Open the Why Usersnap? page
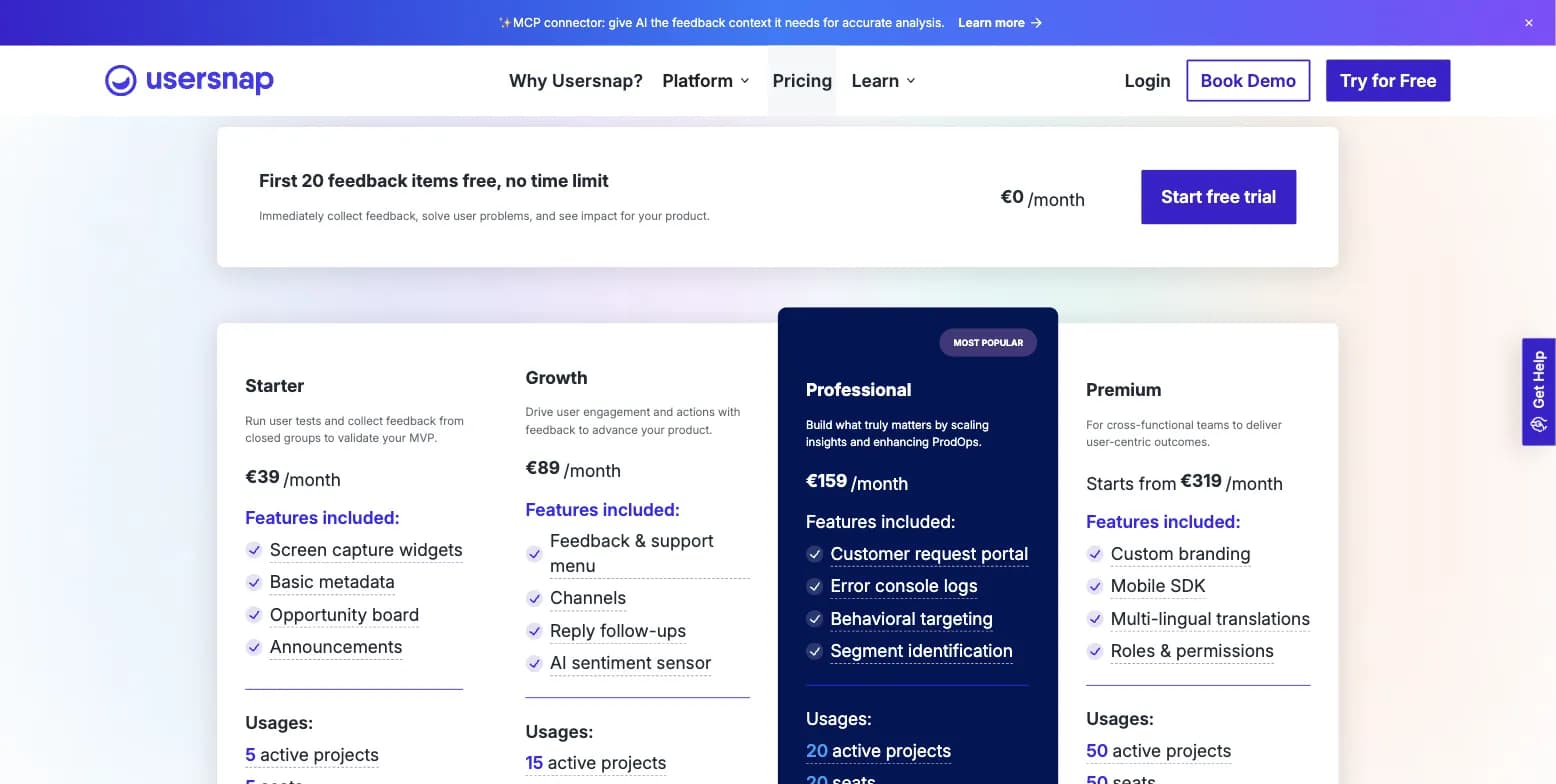Screen dimensions: 1556x784 576,81
